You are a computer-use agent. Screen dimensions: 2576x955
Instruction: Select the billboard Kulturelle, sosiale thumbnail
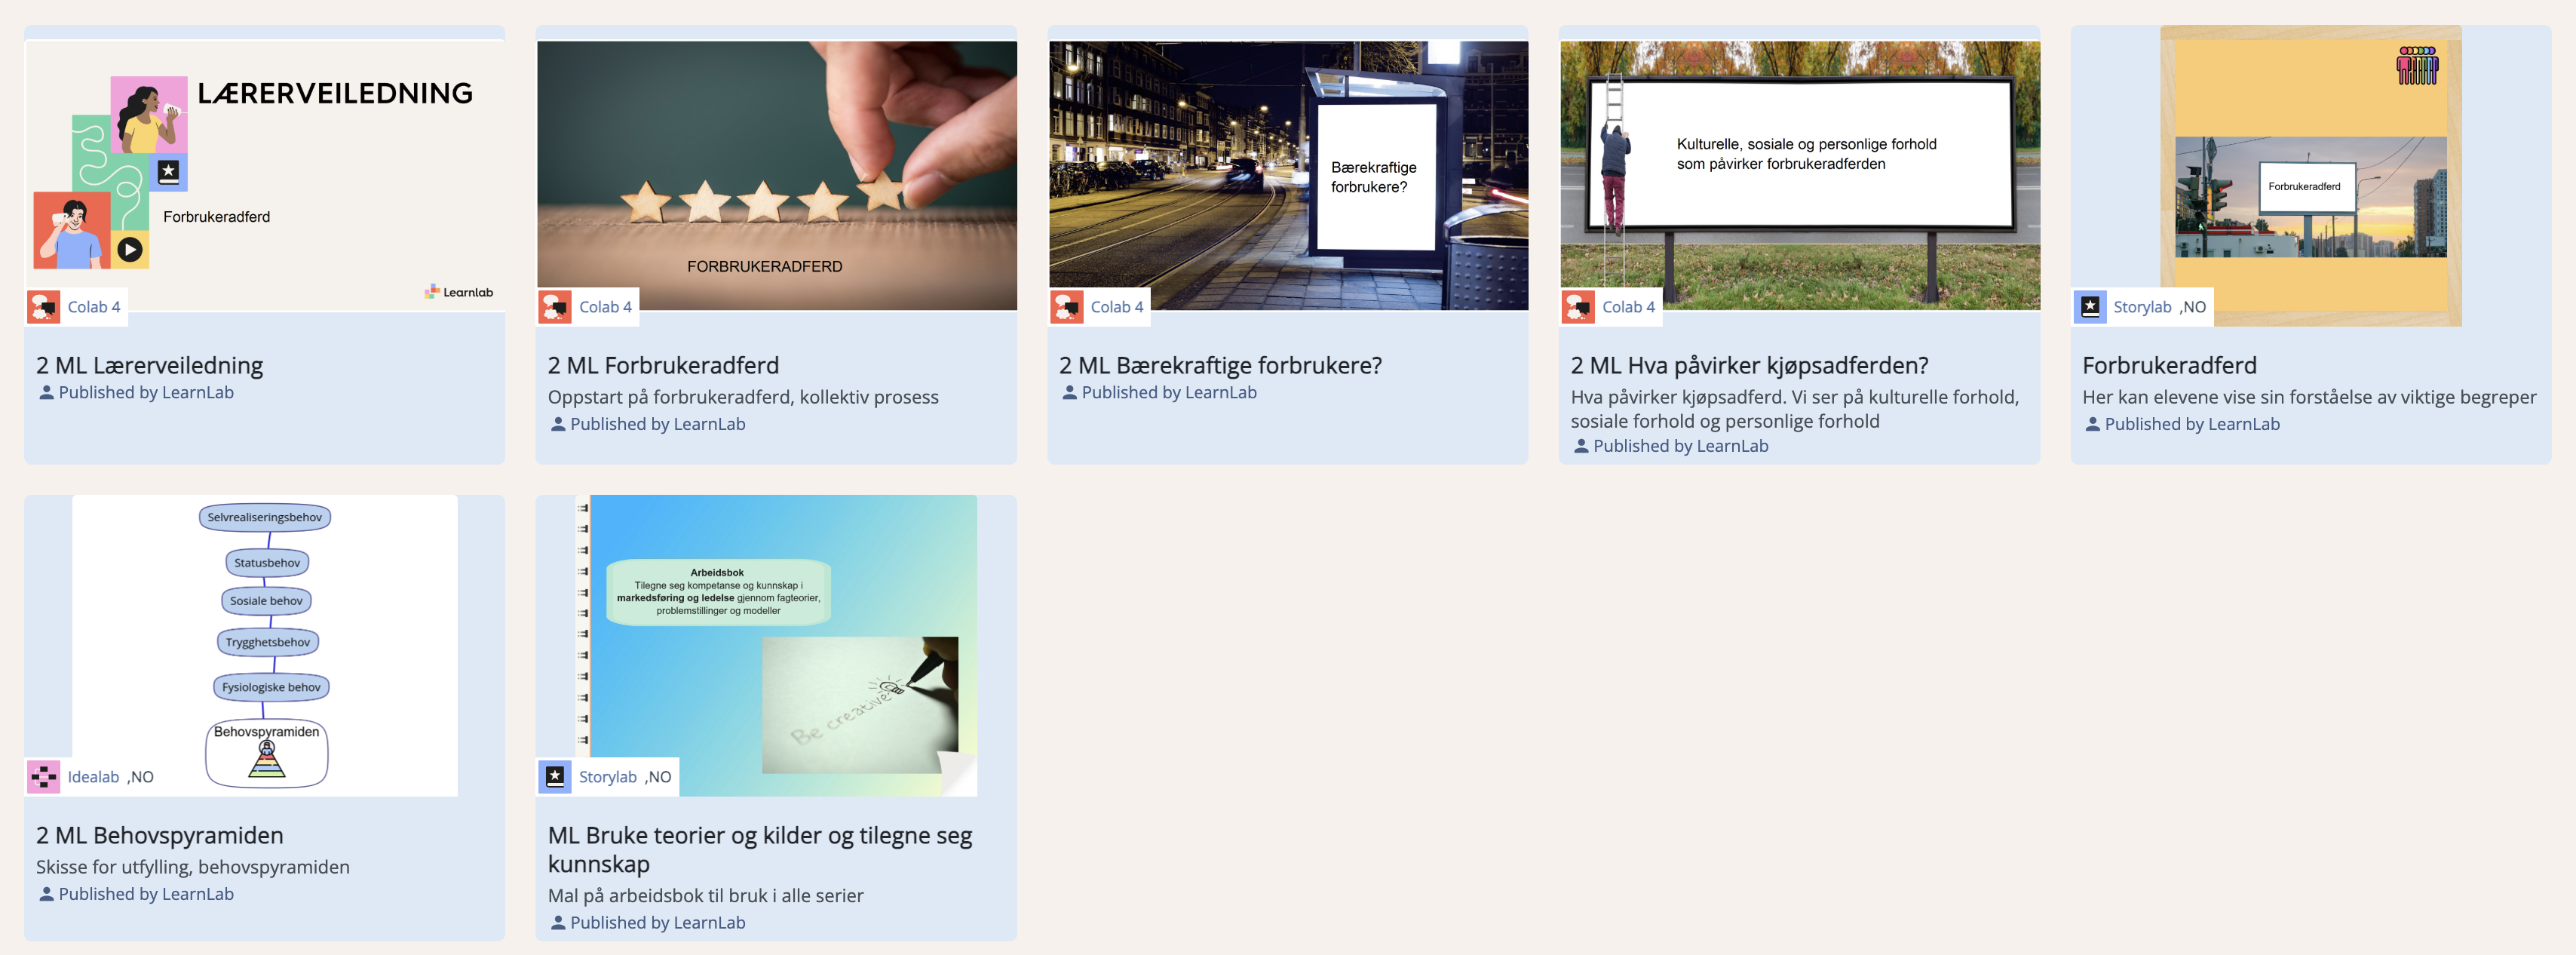click(x=1800, y=176)
